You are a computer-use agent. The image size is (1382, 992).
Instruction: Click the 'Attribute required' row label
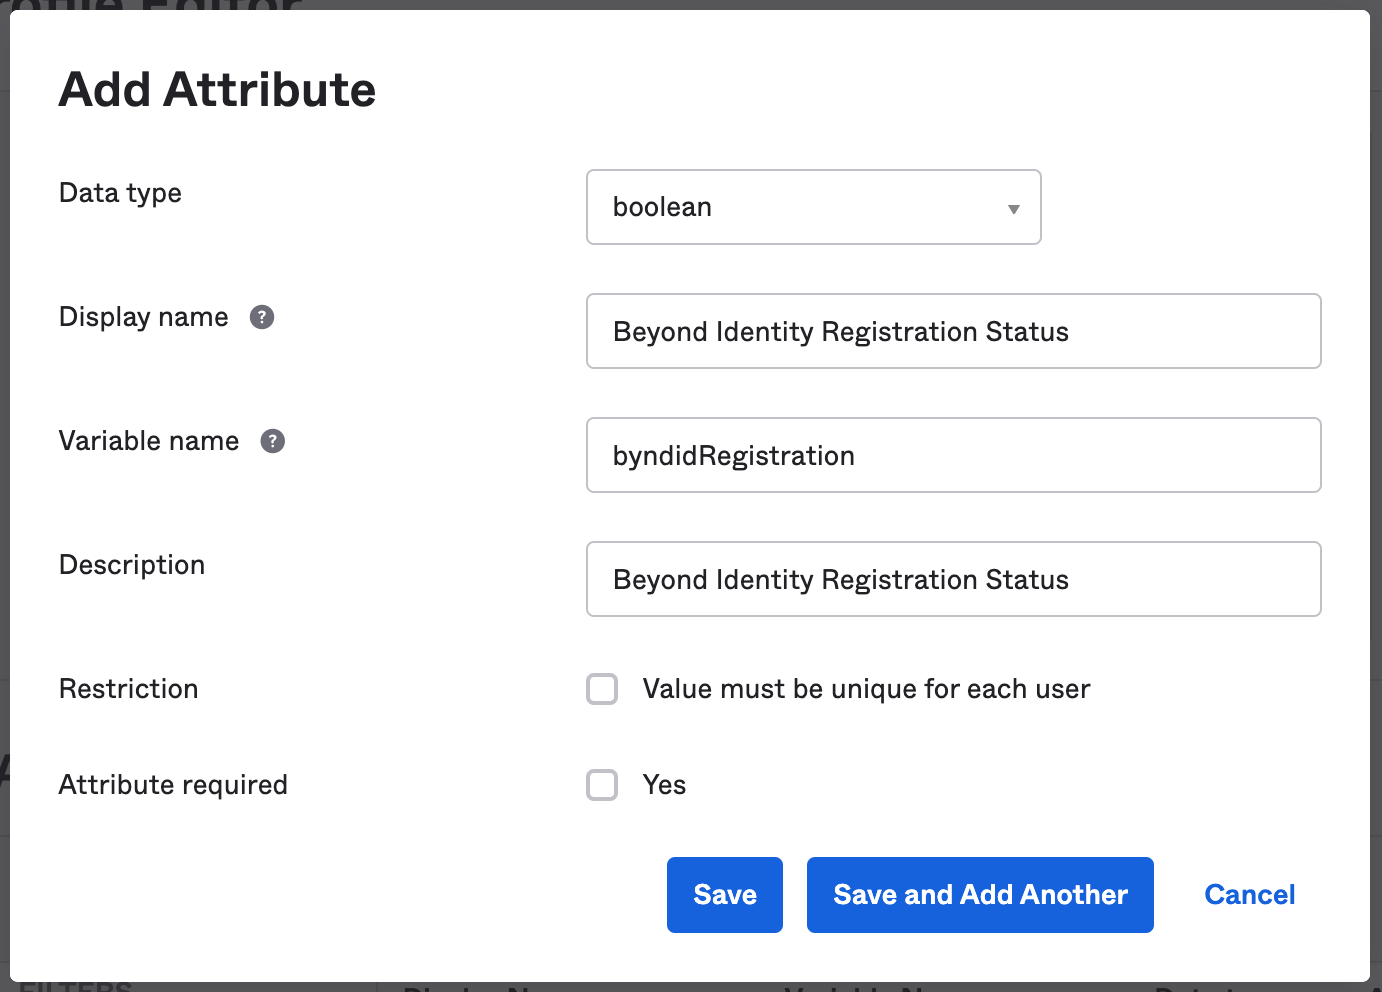[173, 785]
